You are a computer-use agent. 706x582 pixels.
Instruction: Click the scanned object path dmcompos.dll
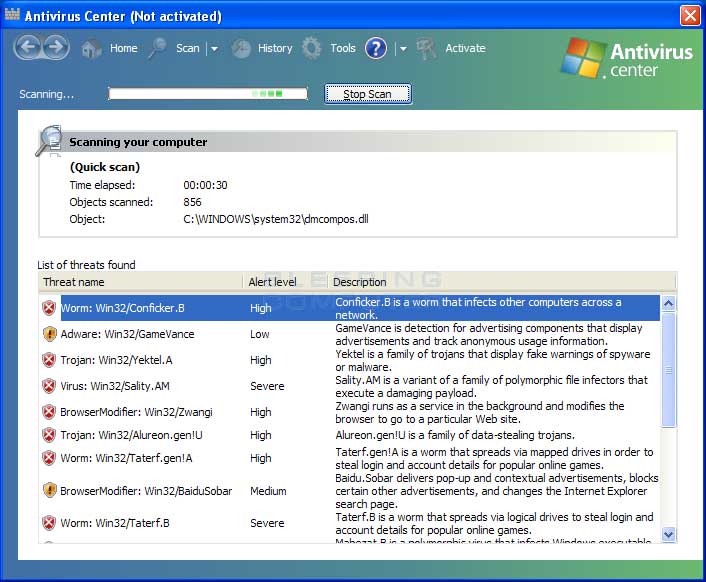coord(276,219)
